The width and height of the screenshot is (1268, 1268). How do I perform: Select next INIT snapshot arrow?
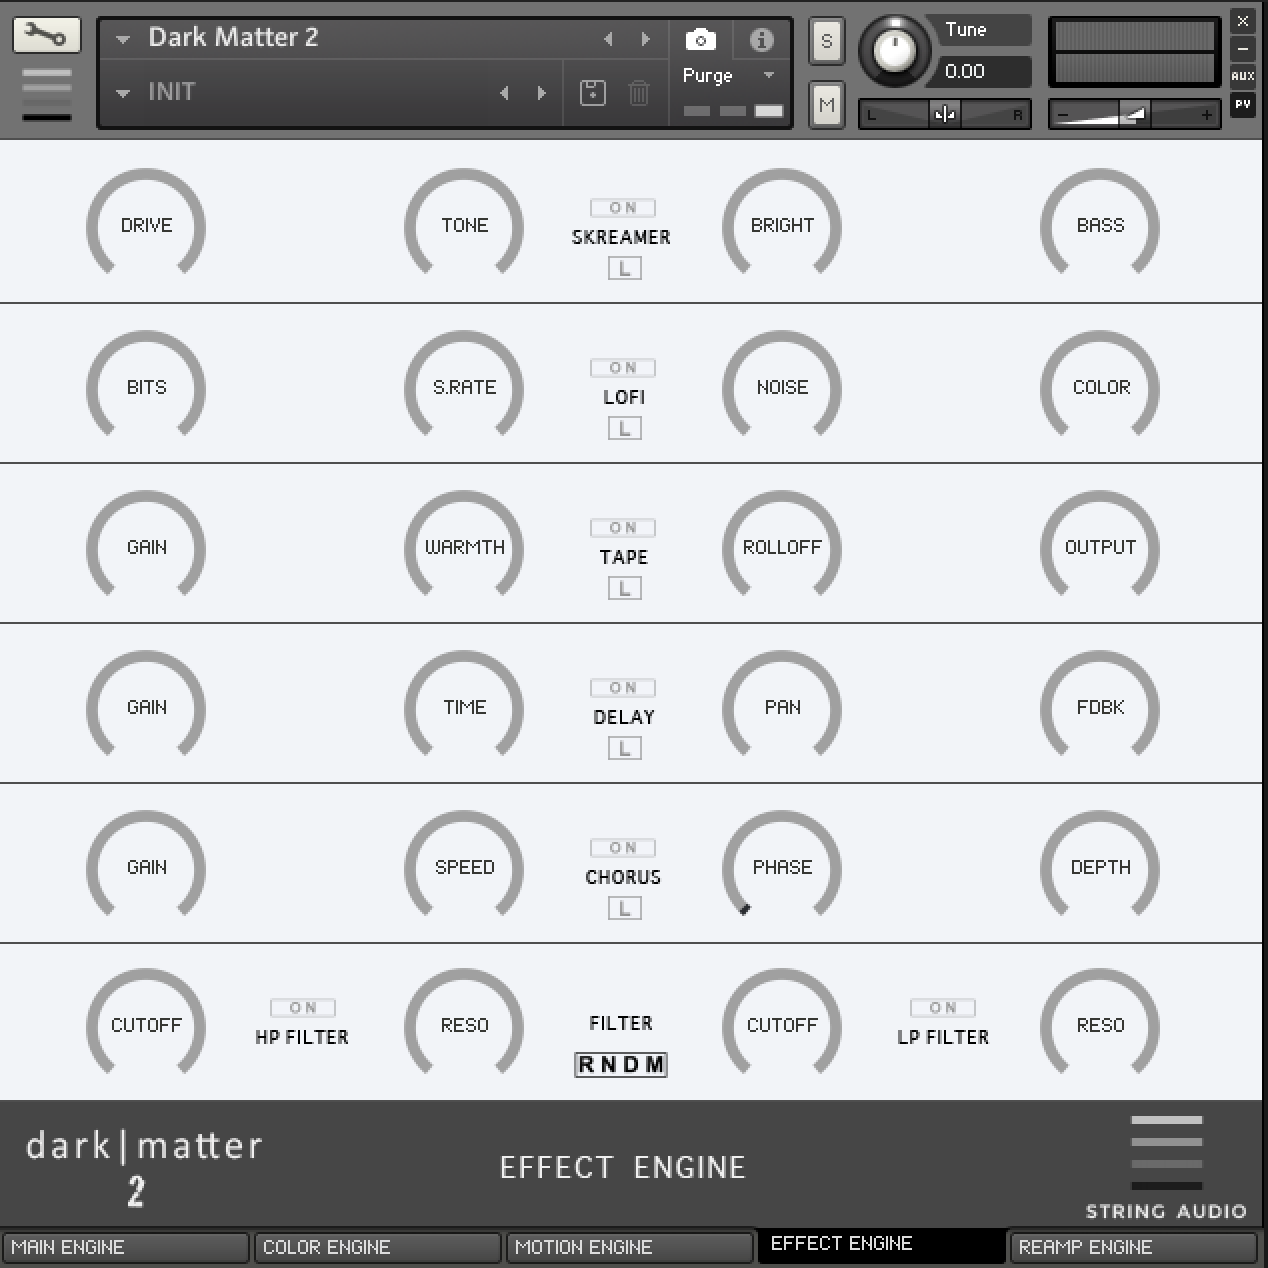(x=541, y=93)
